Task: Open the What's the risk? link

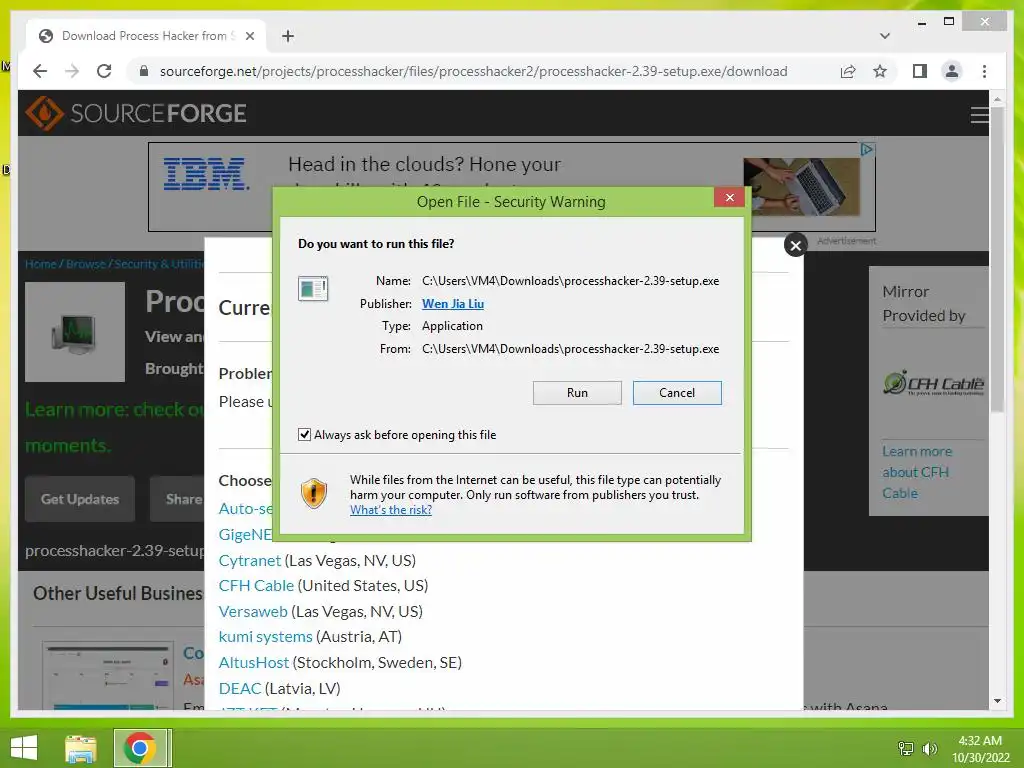Action: coord(391,510)
